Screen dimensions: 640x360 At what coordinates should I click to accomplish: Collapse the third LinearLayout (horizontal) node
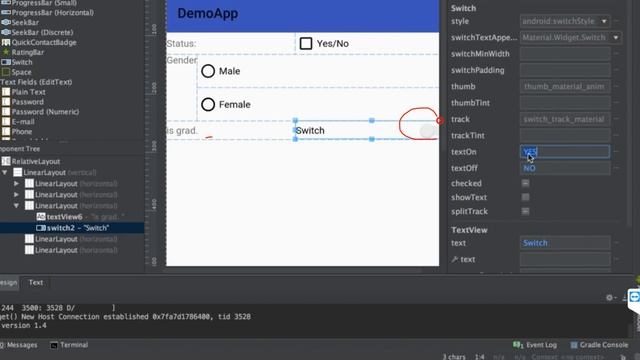point(16,206)
